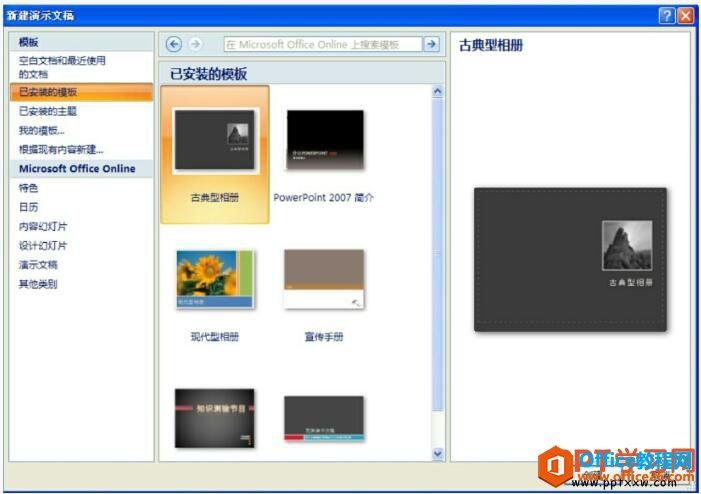Screen dimensions: 701x494
Task: Click the Office Online search templates field
Action: [x=323, y=44]
